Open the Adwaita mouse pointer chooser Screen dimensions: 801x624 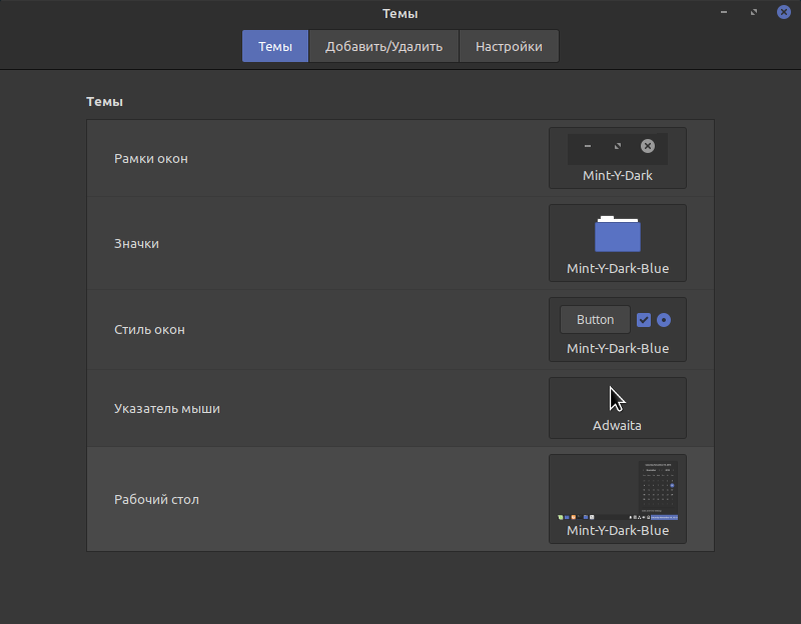[x=618, y=408]
